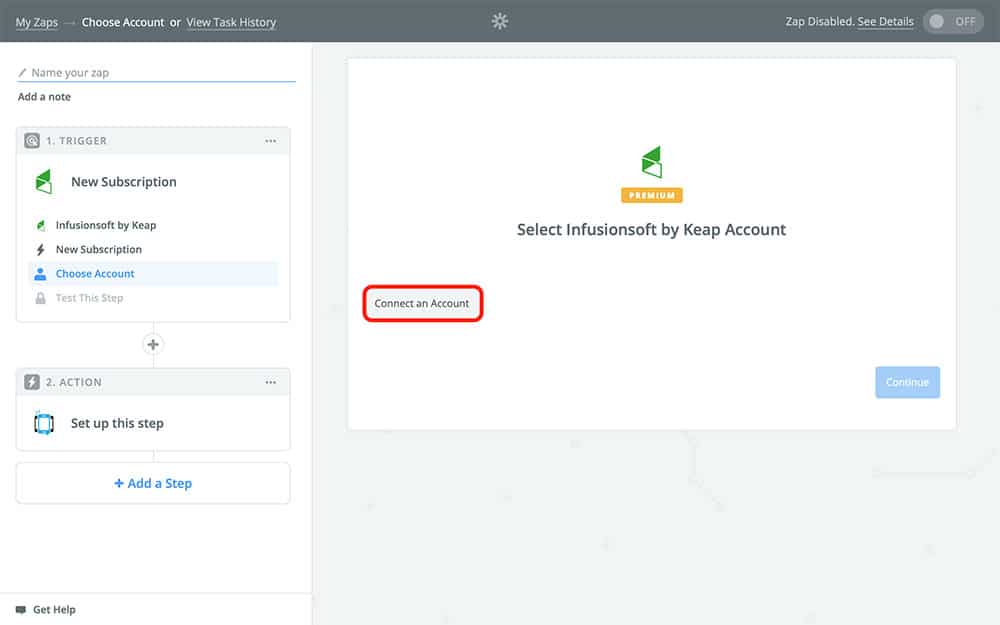Click the Get Help chat icon
This screenshot has height=625, width=1000.
pyautogui.click(x=21, y=609)
